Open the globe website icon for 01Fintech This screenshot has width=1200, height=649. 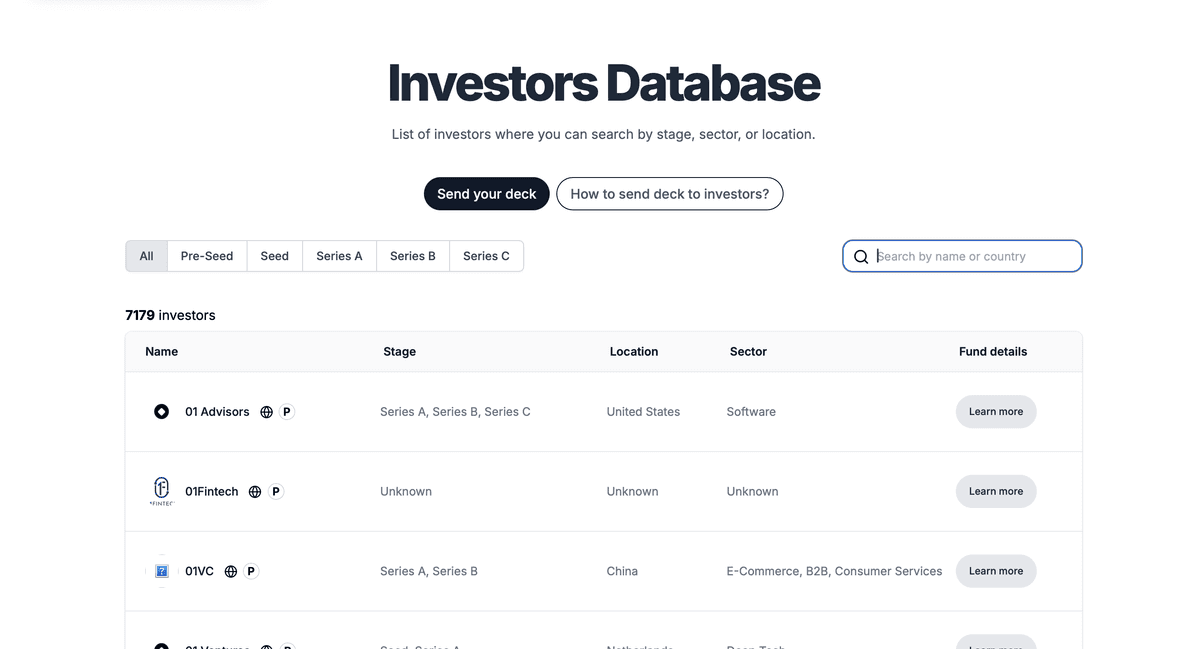[255, 492]
